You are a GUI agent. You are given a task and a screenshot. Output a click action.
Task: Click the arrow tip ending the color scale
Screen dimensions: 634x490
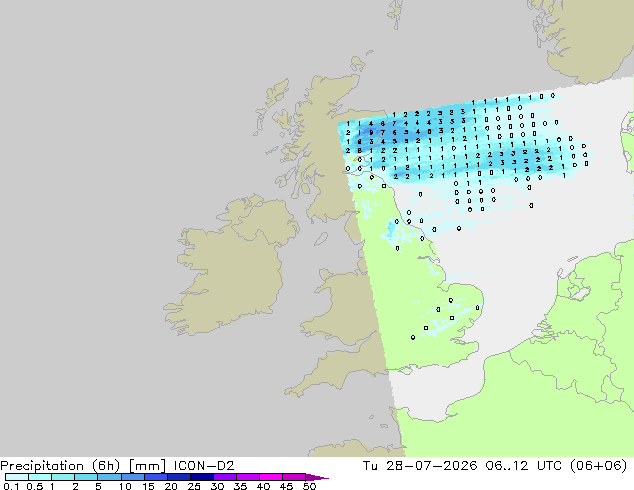click(317, 477)
